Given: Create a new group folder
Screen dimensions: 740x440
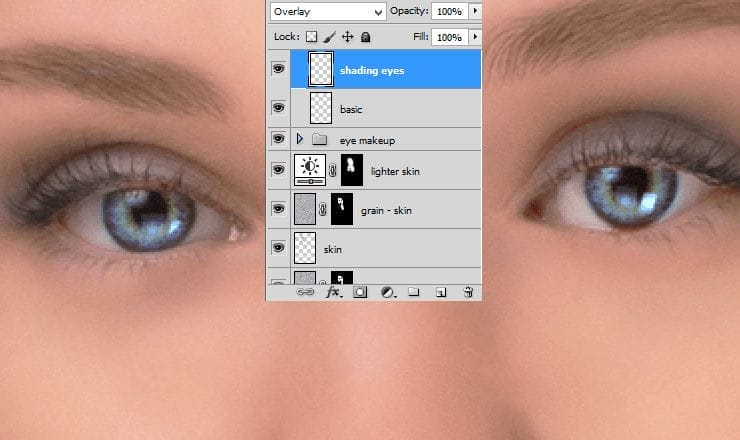Looking at the screenshot, I should pos(414,293).
